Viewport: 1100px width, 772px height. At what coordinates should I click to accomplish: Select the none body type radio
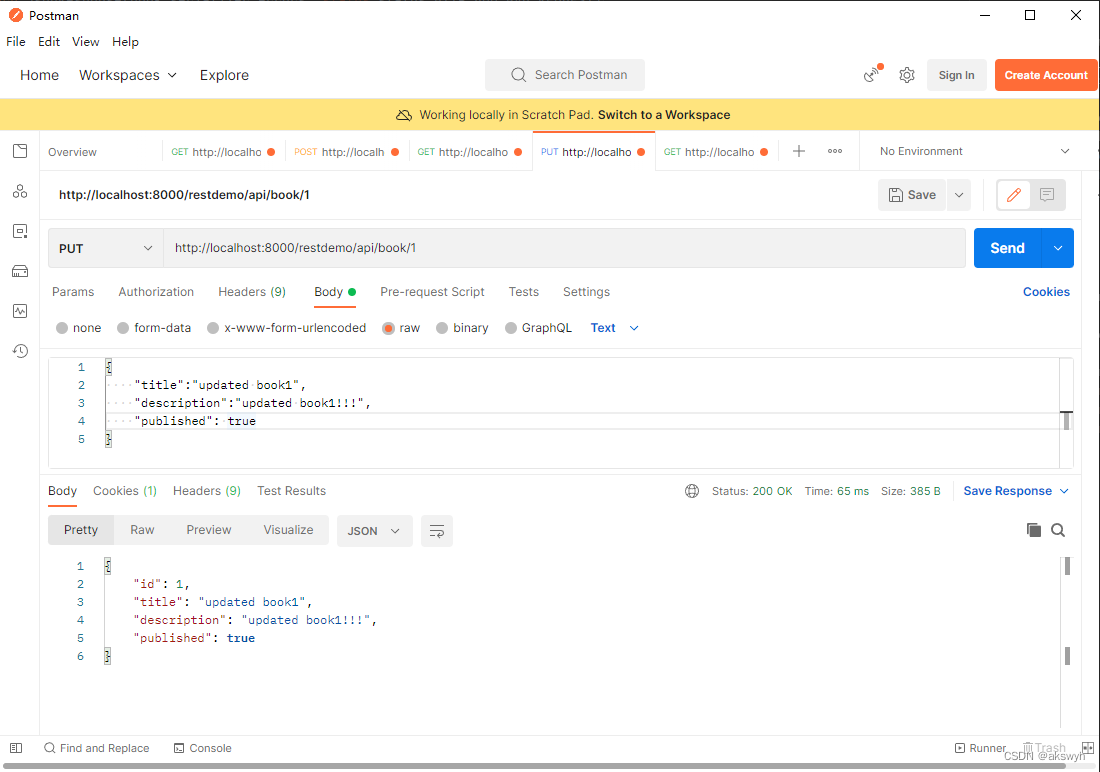coord(62,328)
